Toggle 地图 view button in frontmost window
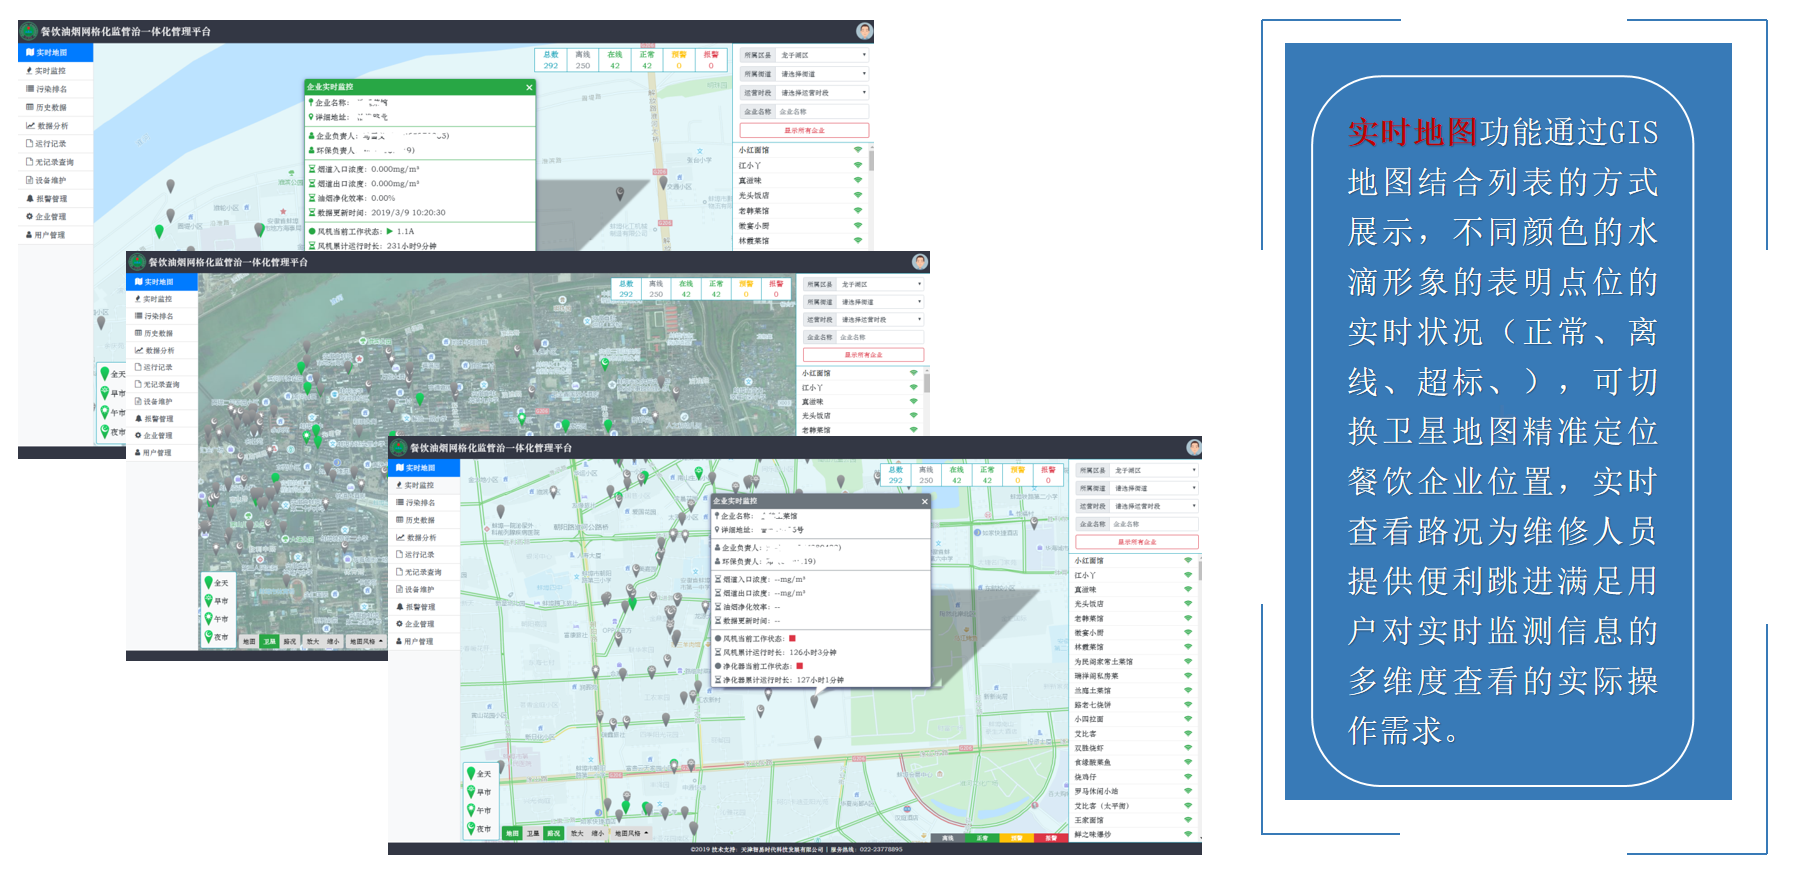This screenshot has width=1813, height=889. [x=512, y=833]
